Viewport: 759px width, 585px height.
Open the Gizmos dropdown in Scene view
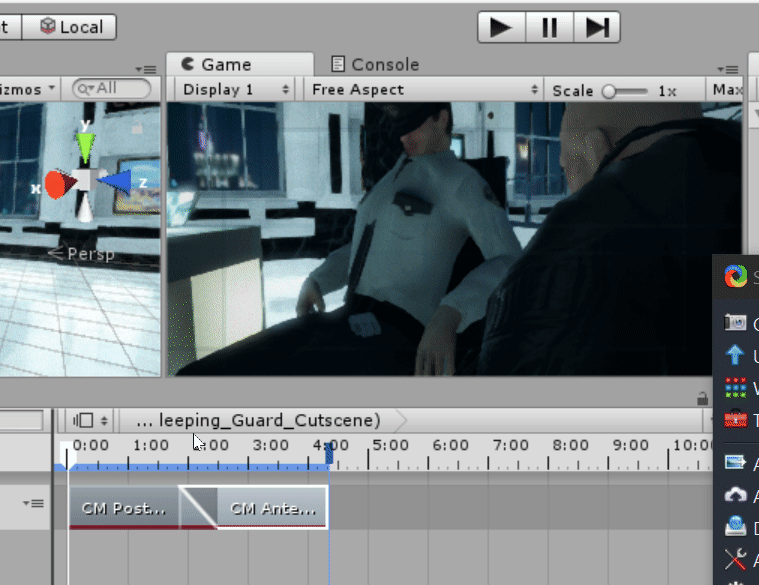point(28,89)
